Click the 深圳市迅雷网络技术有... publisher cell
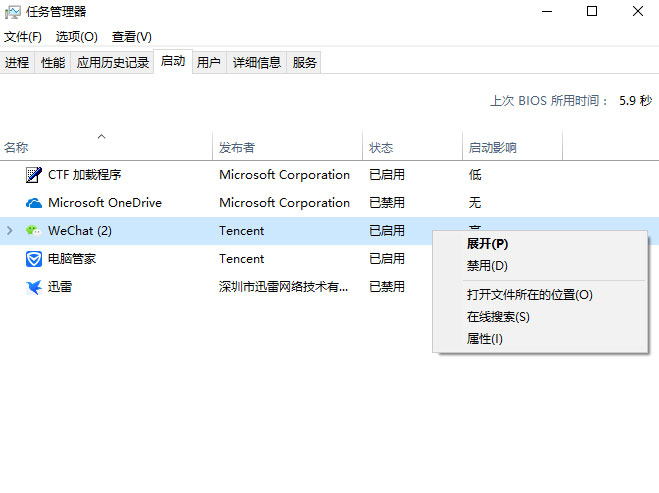This screenshot has width=659, height=493. [284, 287]
